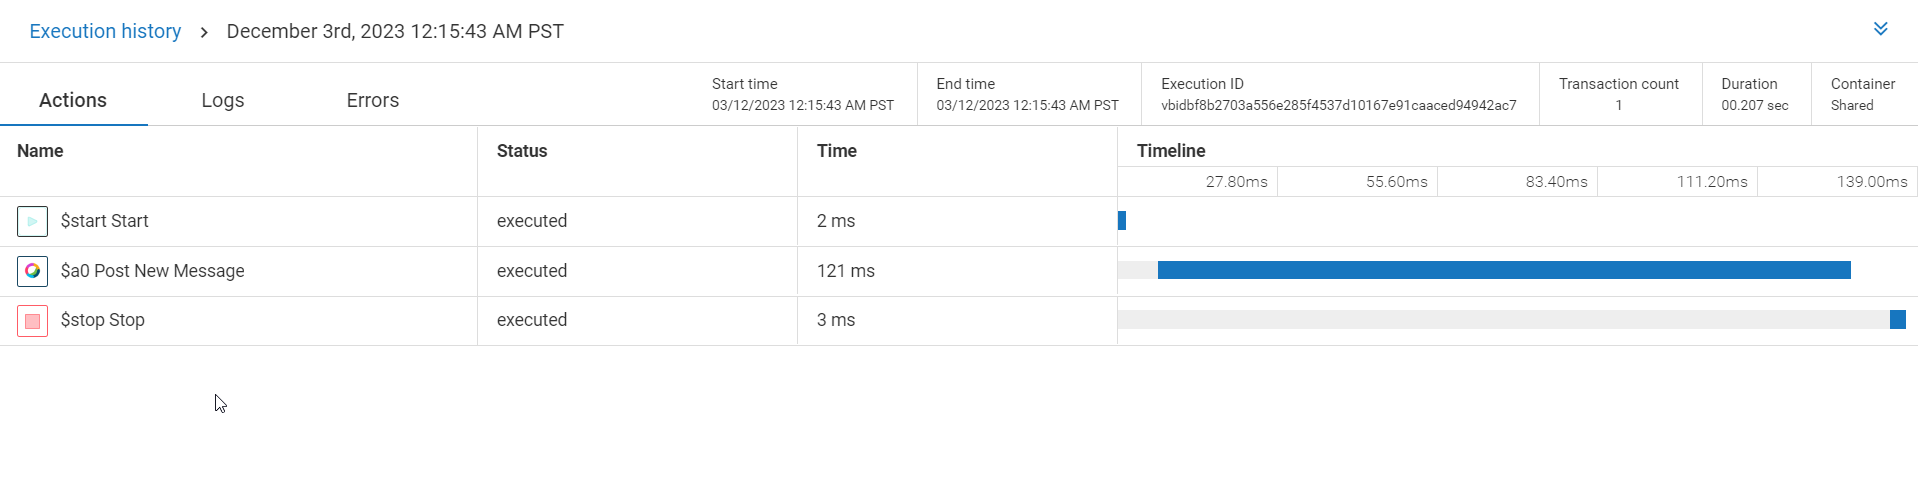The height and width of the screenshot is (486, 1918).
Task: Click the Post New Message timeline bar
Action: pos(1504,270)
